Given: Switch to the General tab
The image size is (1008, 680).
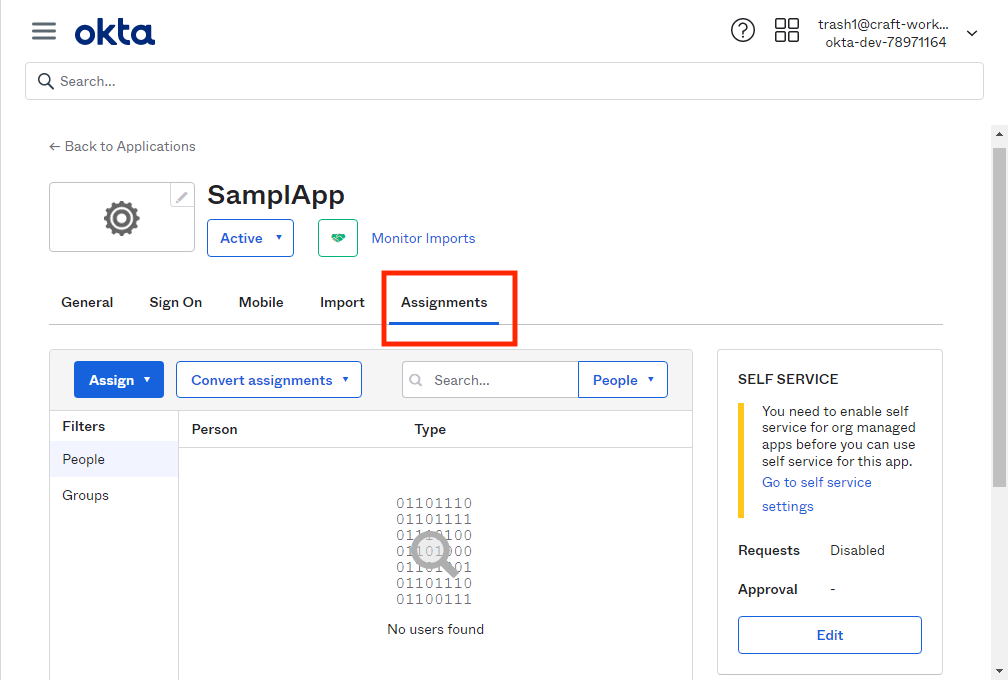Looking at the screenshot, I should 87,302.
